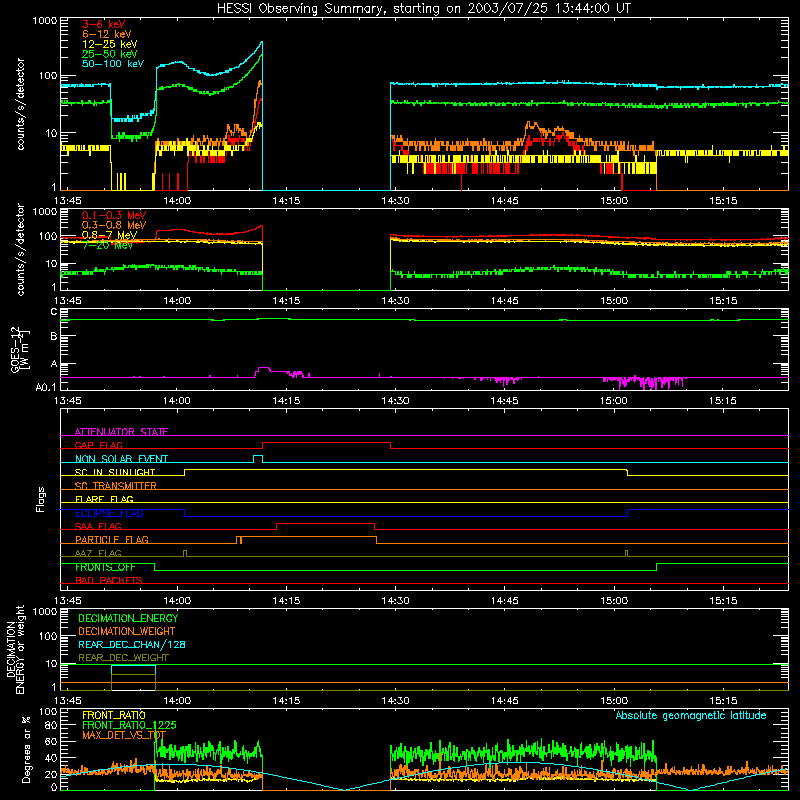Click the 15:00 tick under the Flags panel
The width and height of the screenshot is (800, 800).
614,601
